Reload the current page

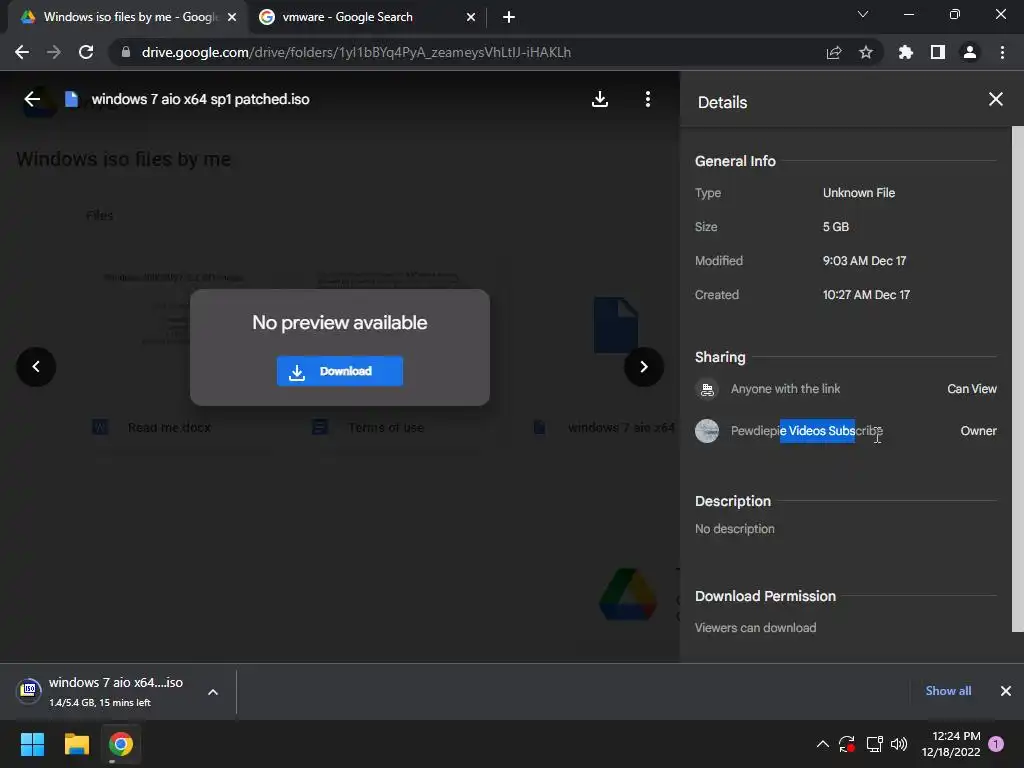(x=86, y=52)
